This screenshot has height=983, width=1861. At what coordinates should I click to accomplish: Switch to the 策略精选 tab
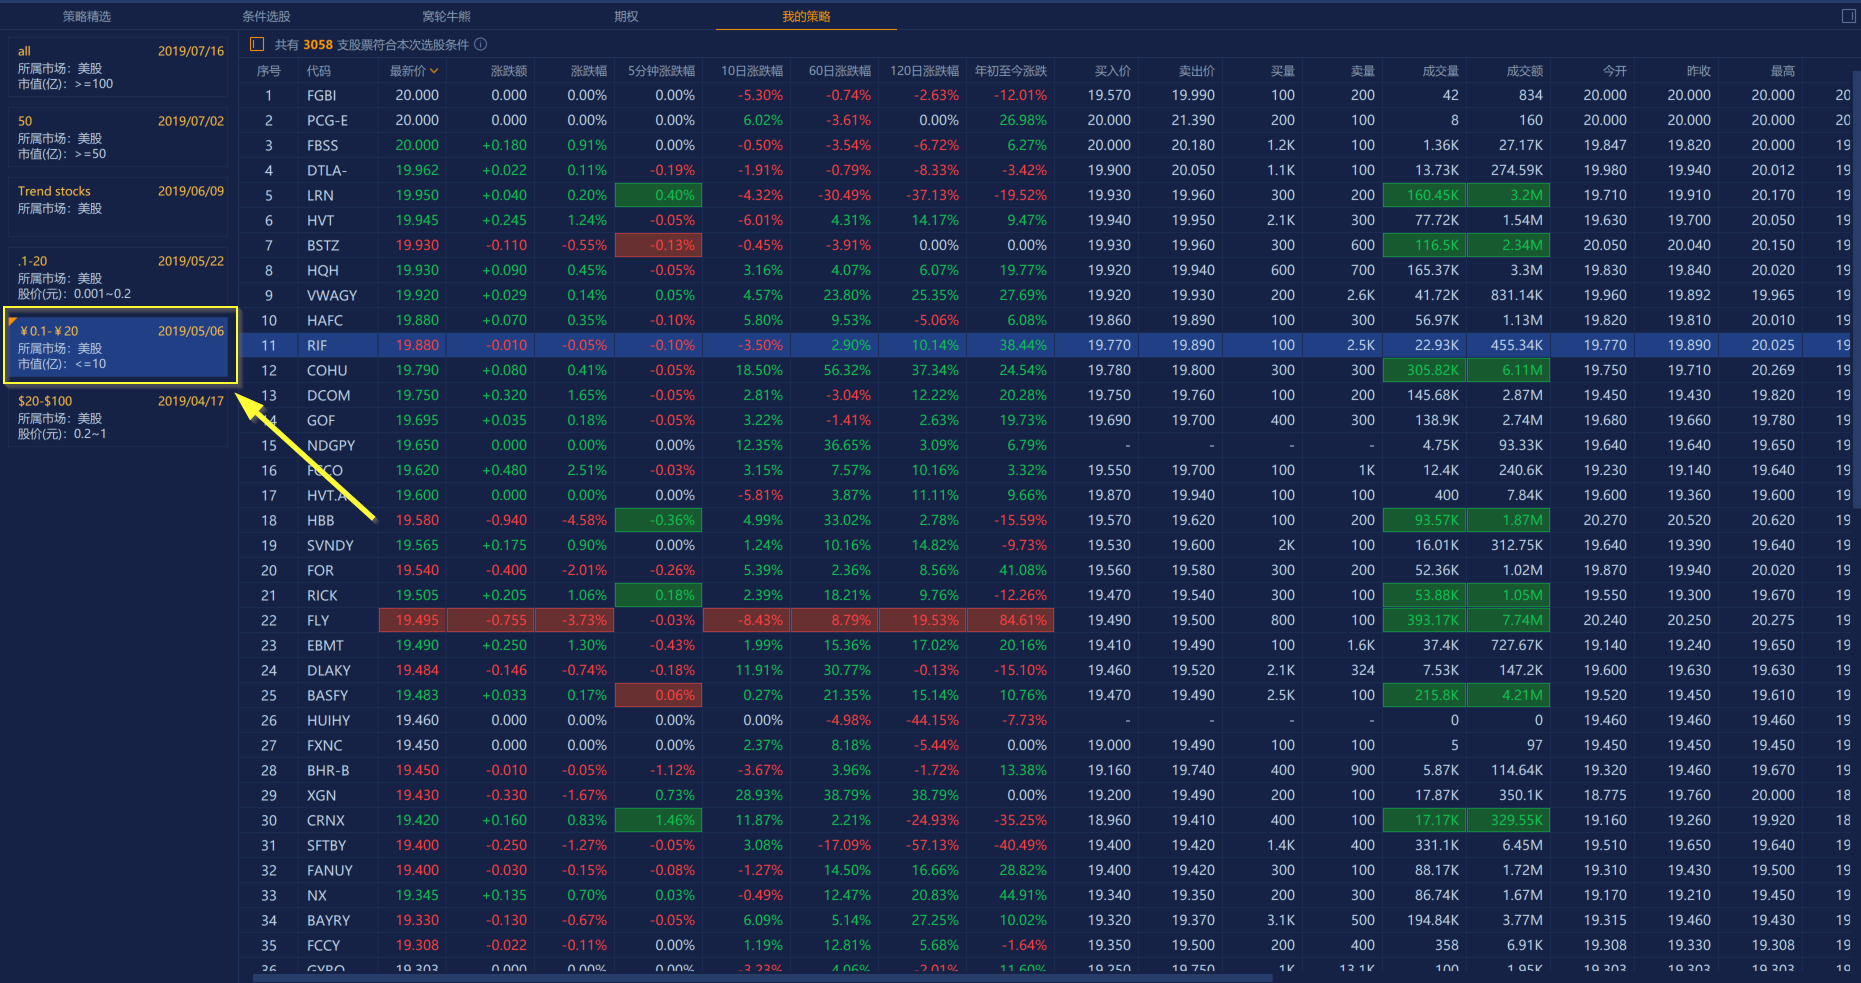coord(87,16)
